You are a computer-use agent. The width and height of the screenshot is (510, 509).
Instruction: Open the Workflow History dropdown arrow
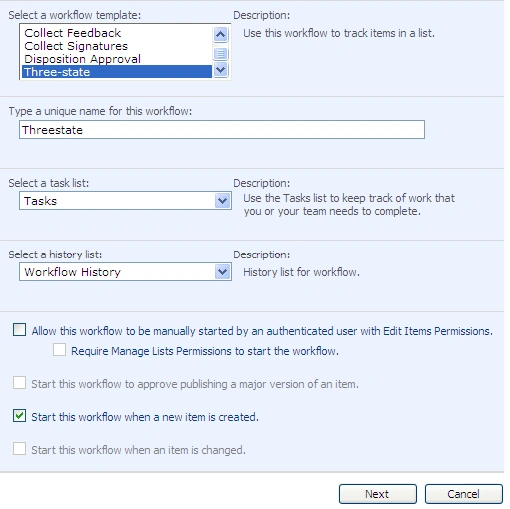click(222, 272)
